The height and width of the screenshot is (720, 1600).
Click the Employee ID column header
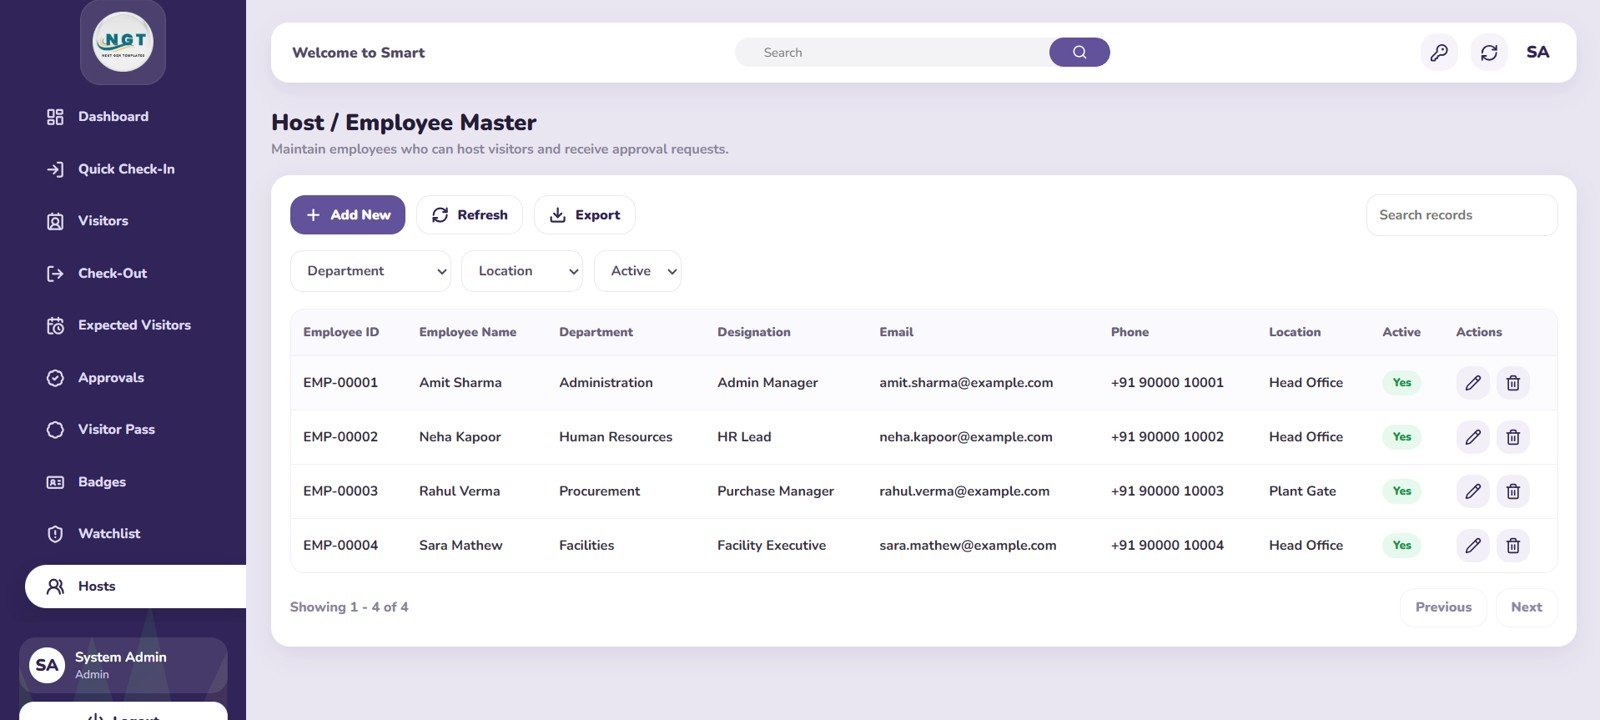(x=341, y=332)
